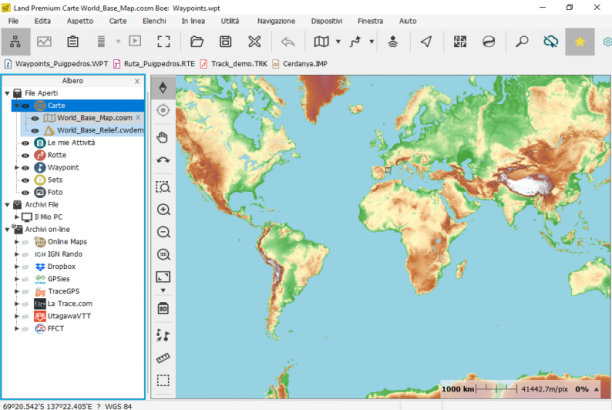Click the save disk icon

click(225, 41)
